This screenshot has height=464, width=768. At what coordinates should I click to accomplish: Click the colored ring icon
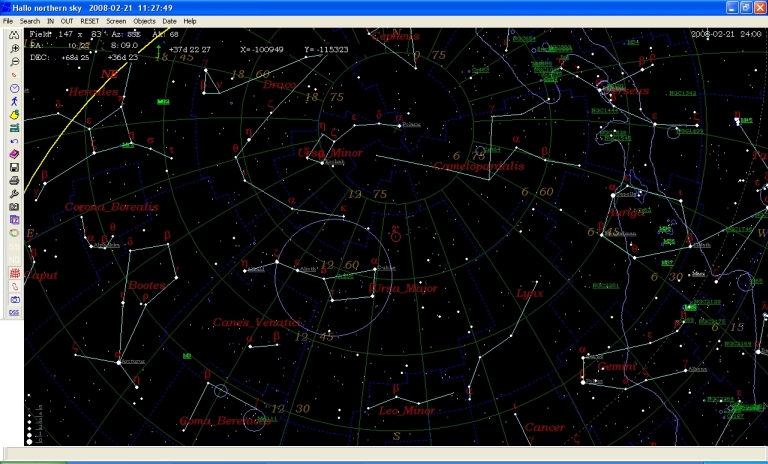point(14,233)
